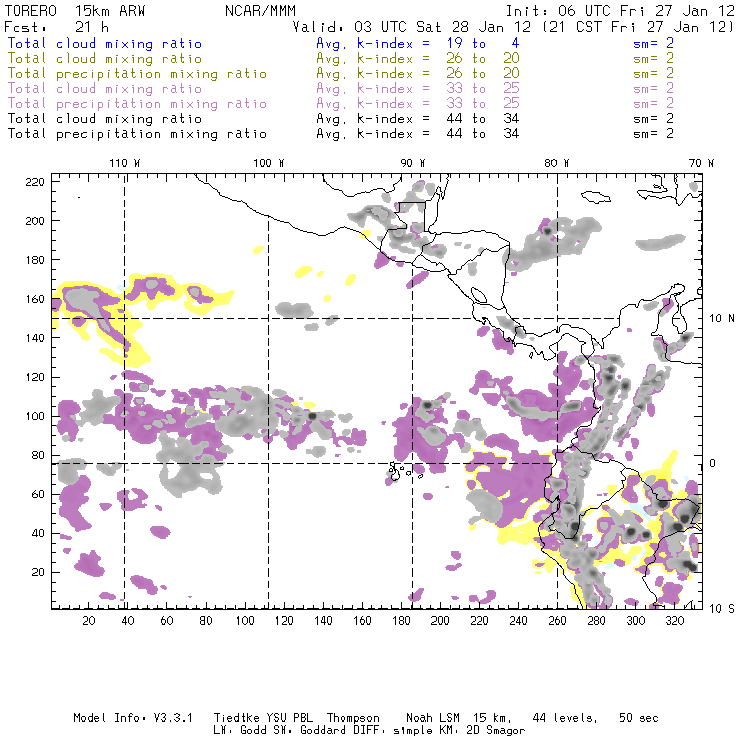The image size is (740, 740).
Task: Click the vertical axis tick label "220"
Action: click(x=35, y=182)
